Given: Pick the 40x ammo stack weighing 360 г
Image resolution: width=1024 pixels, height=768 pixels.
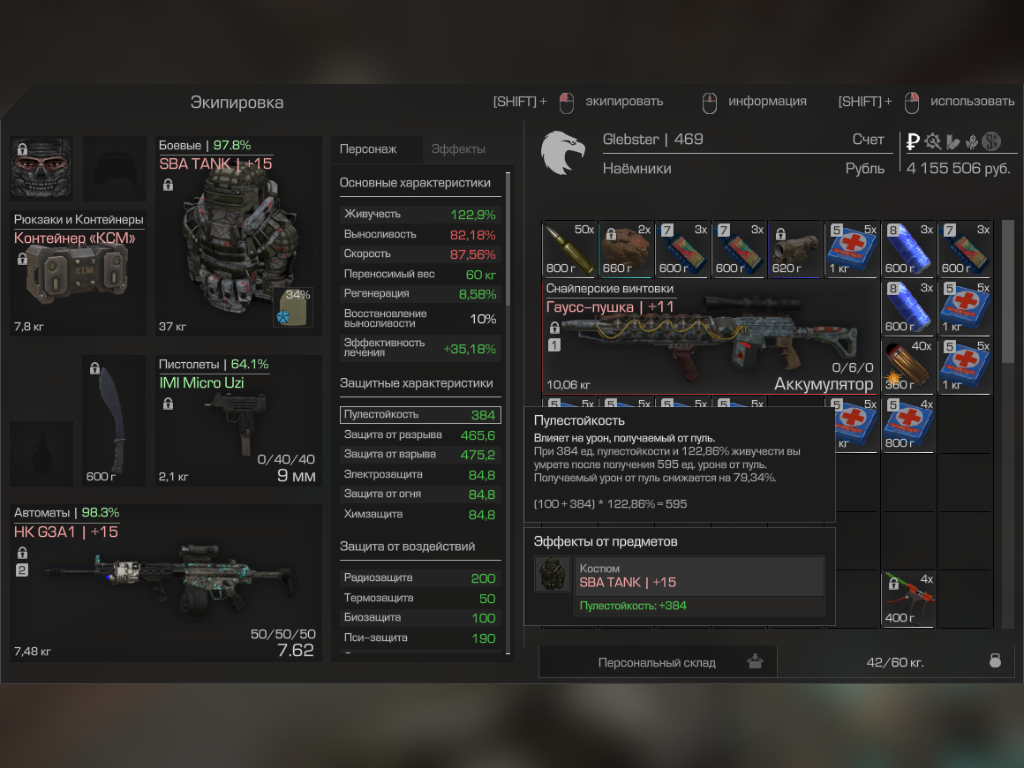Looking at the screenshot, I should coord(908,366).
